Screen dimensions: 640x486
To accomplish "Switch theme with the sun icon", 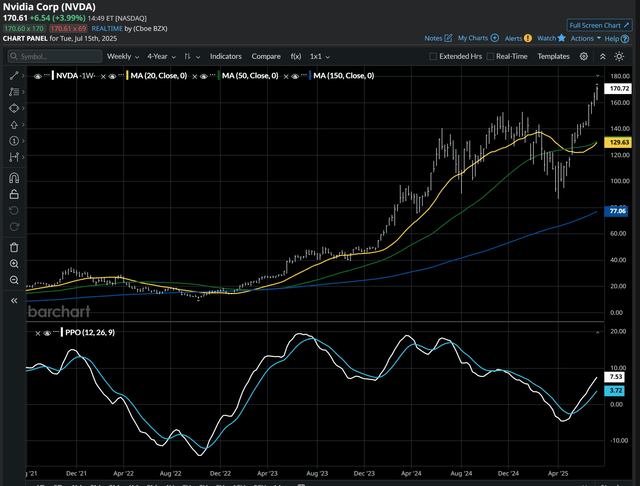I will point(619,56).
